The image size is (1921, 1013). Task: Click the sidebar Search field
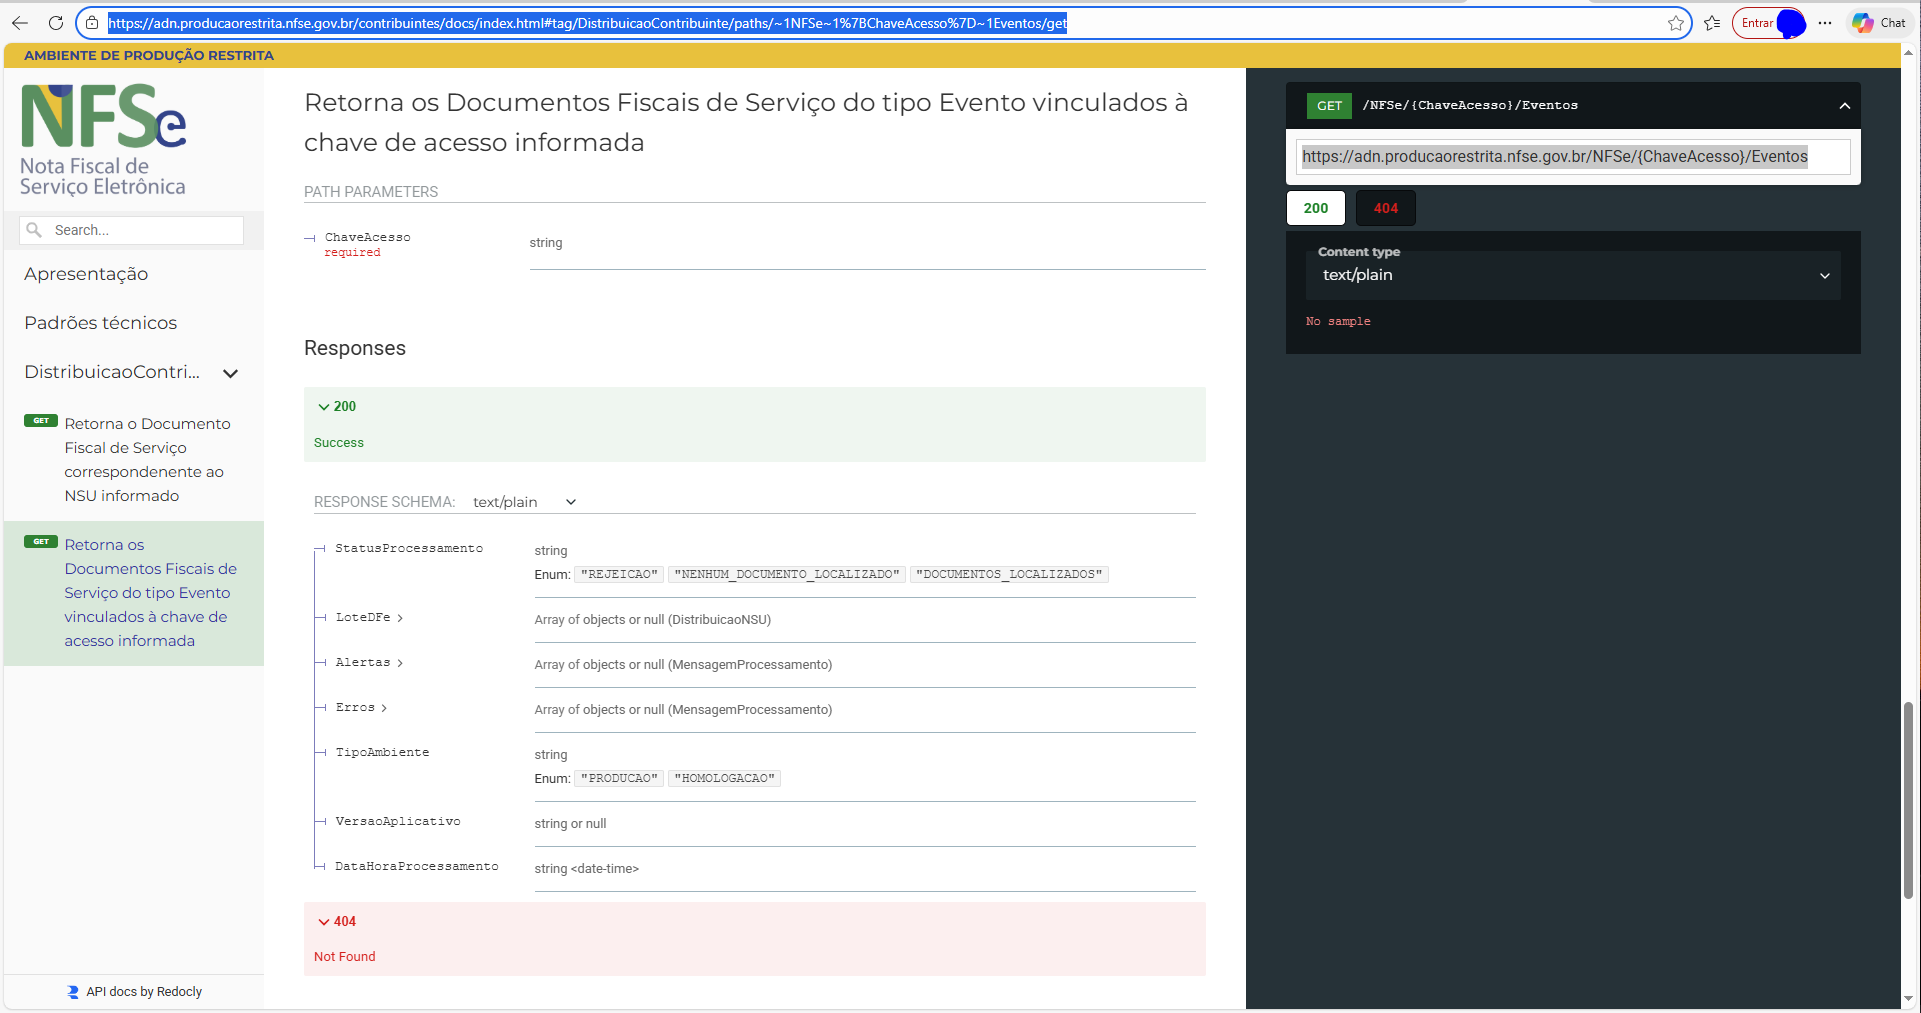[140, 230]
